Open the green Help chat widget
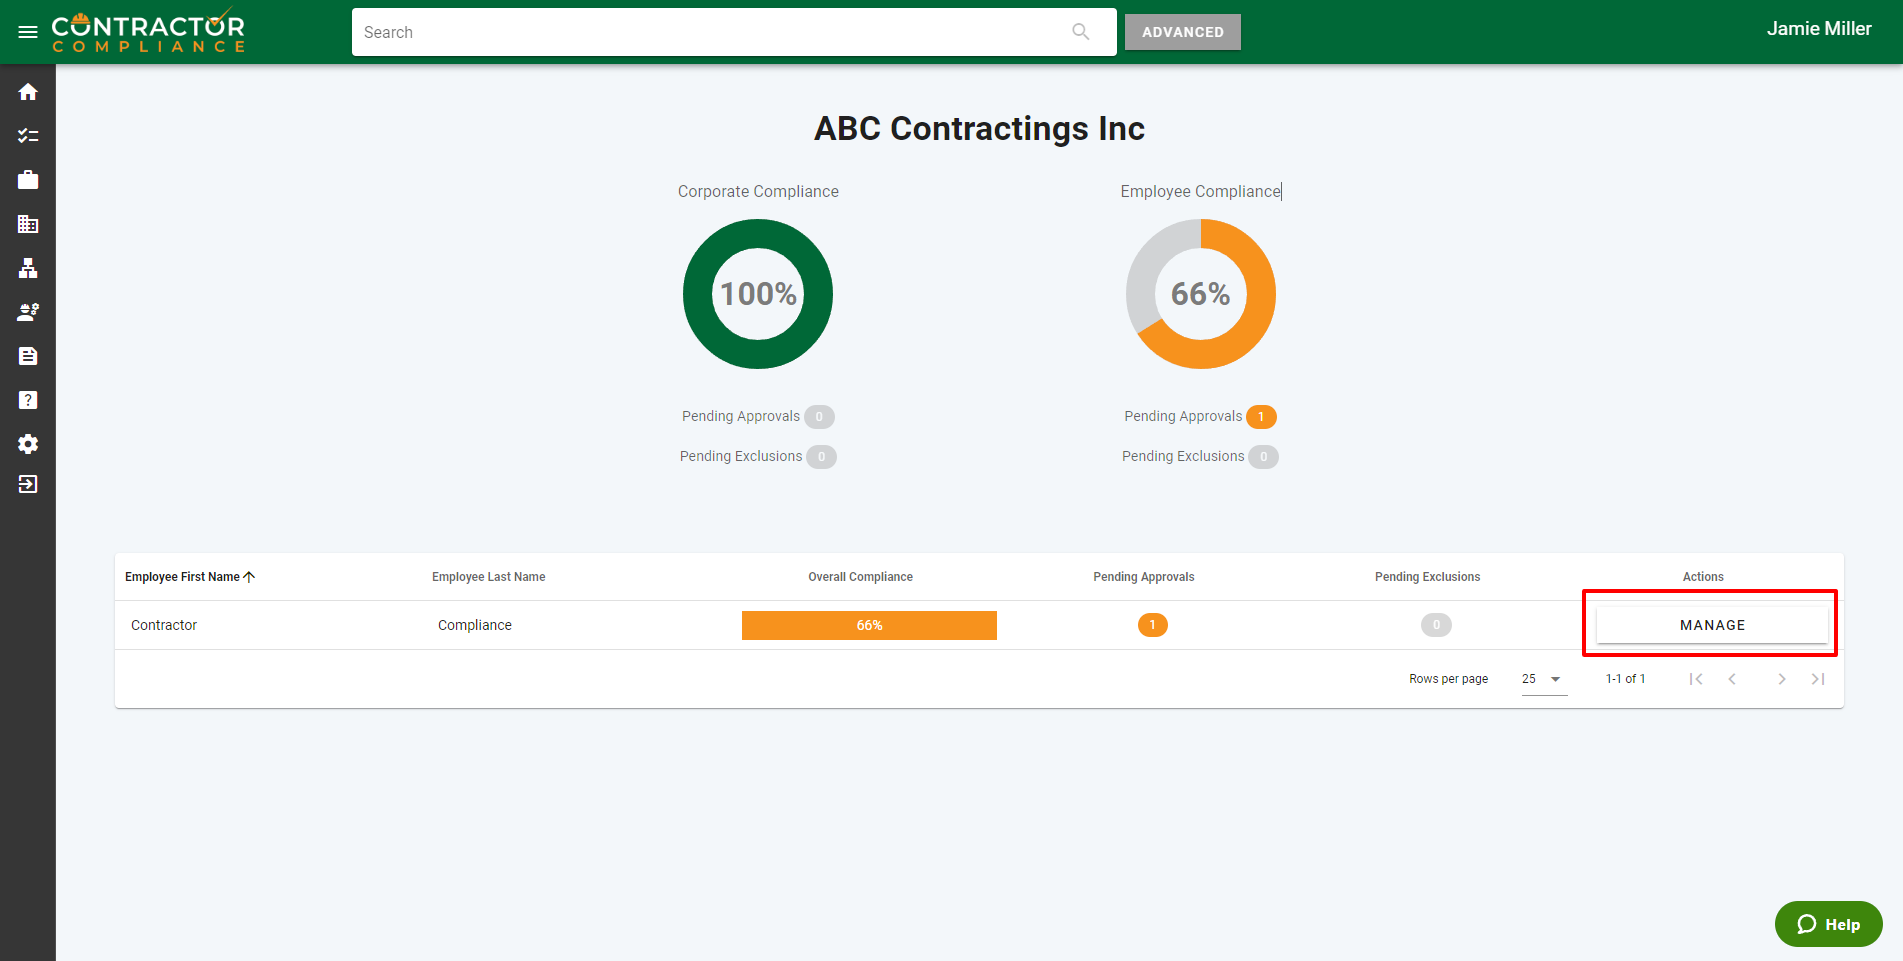This screenshot has height=961, width=1903. coord(1828,924)
